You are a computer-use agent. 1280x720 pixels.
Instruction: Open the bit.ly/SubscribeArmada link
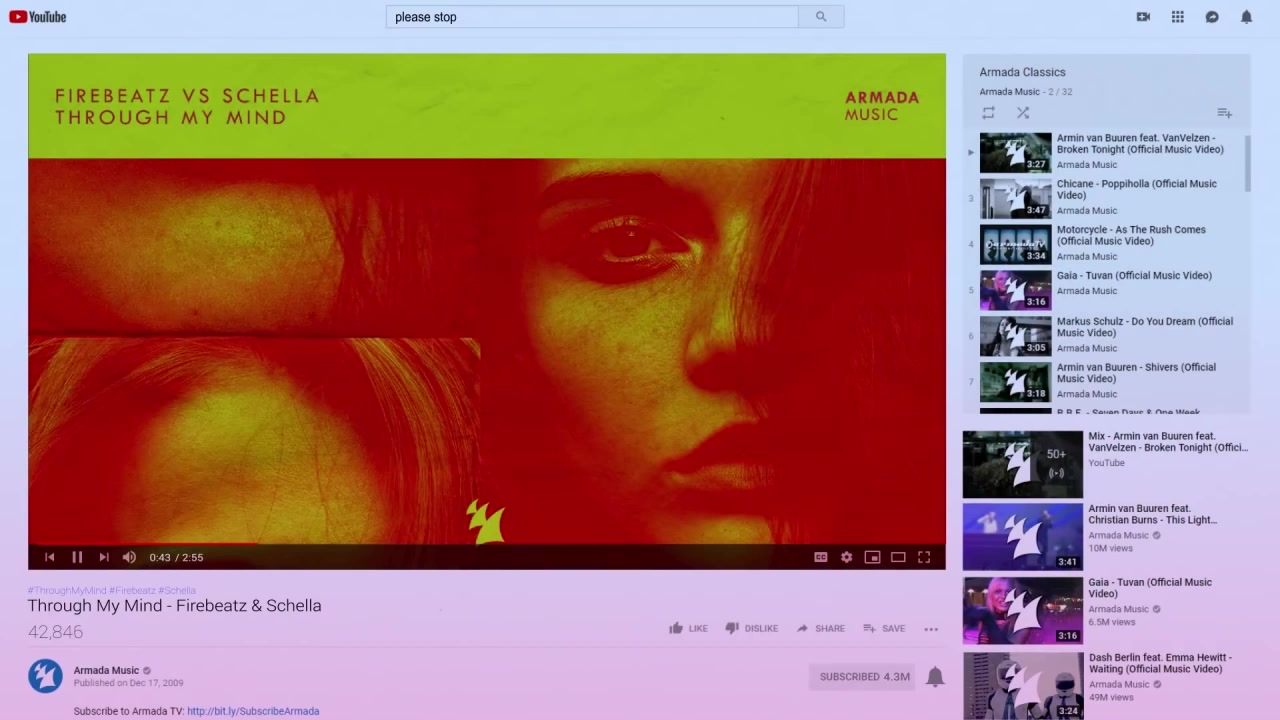click(253, 711)
